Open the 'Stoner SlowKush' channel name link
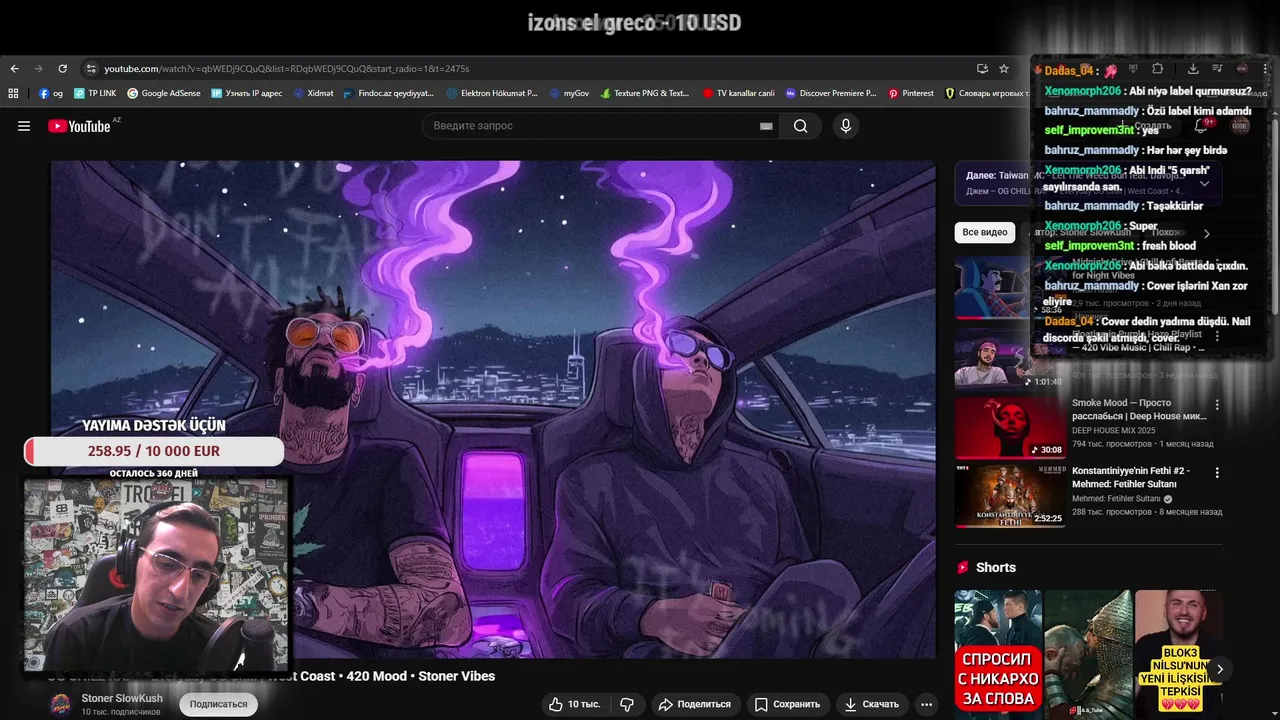The width and height of the screenshot is (1280, 720). [x=122, y=698]
